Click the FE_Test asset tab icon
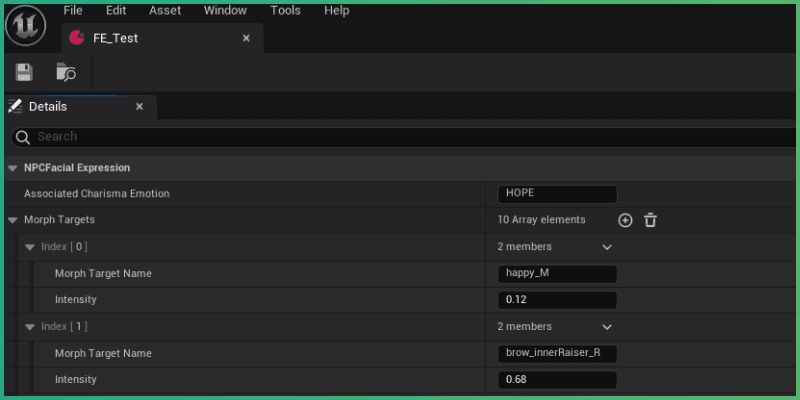The image size is (800, 400). pos(77,38)
